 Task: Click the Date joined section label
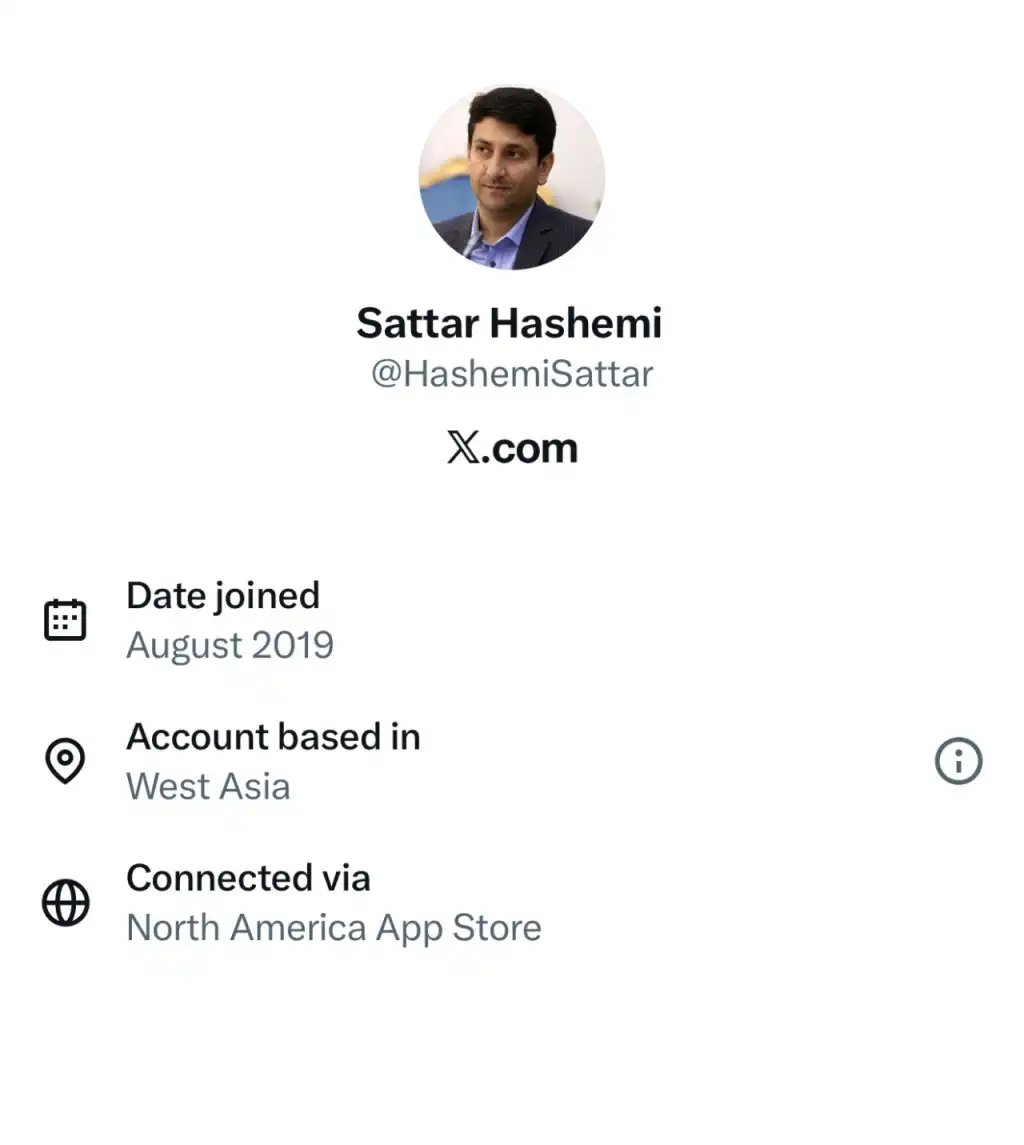point(222,595)
